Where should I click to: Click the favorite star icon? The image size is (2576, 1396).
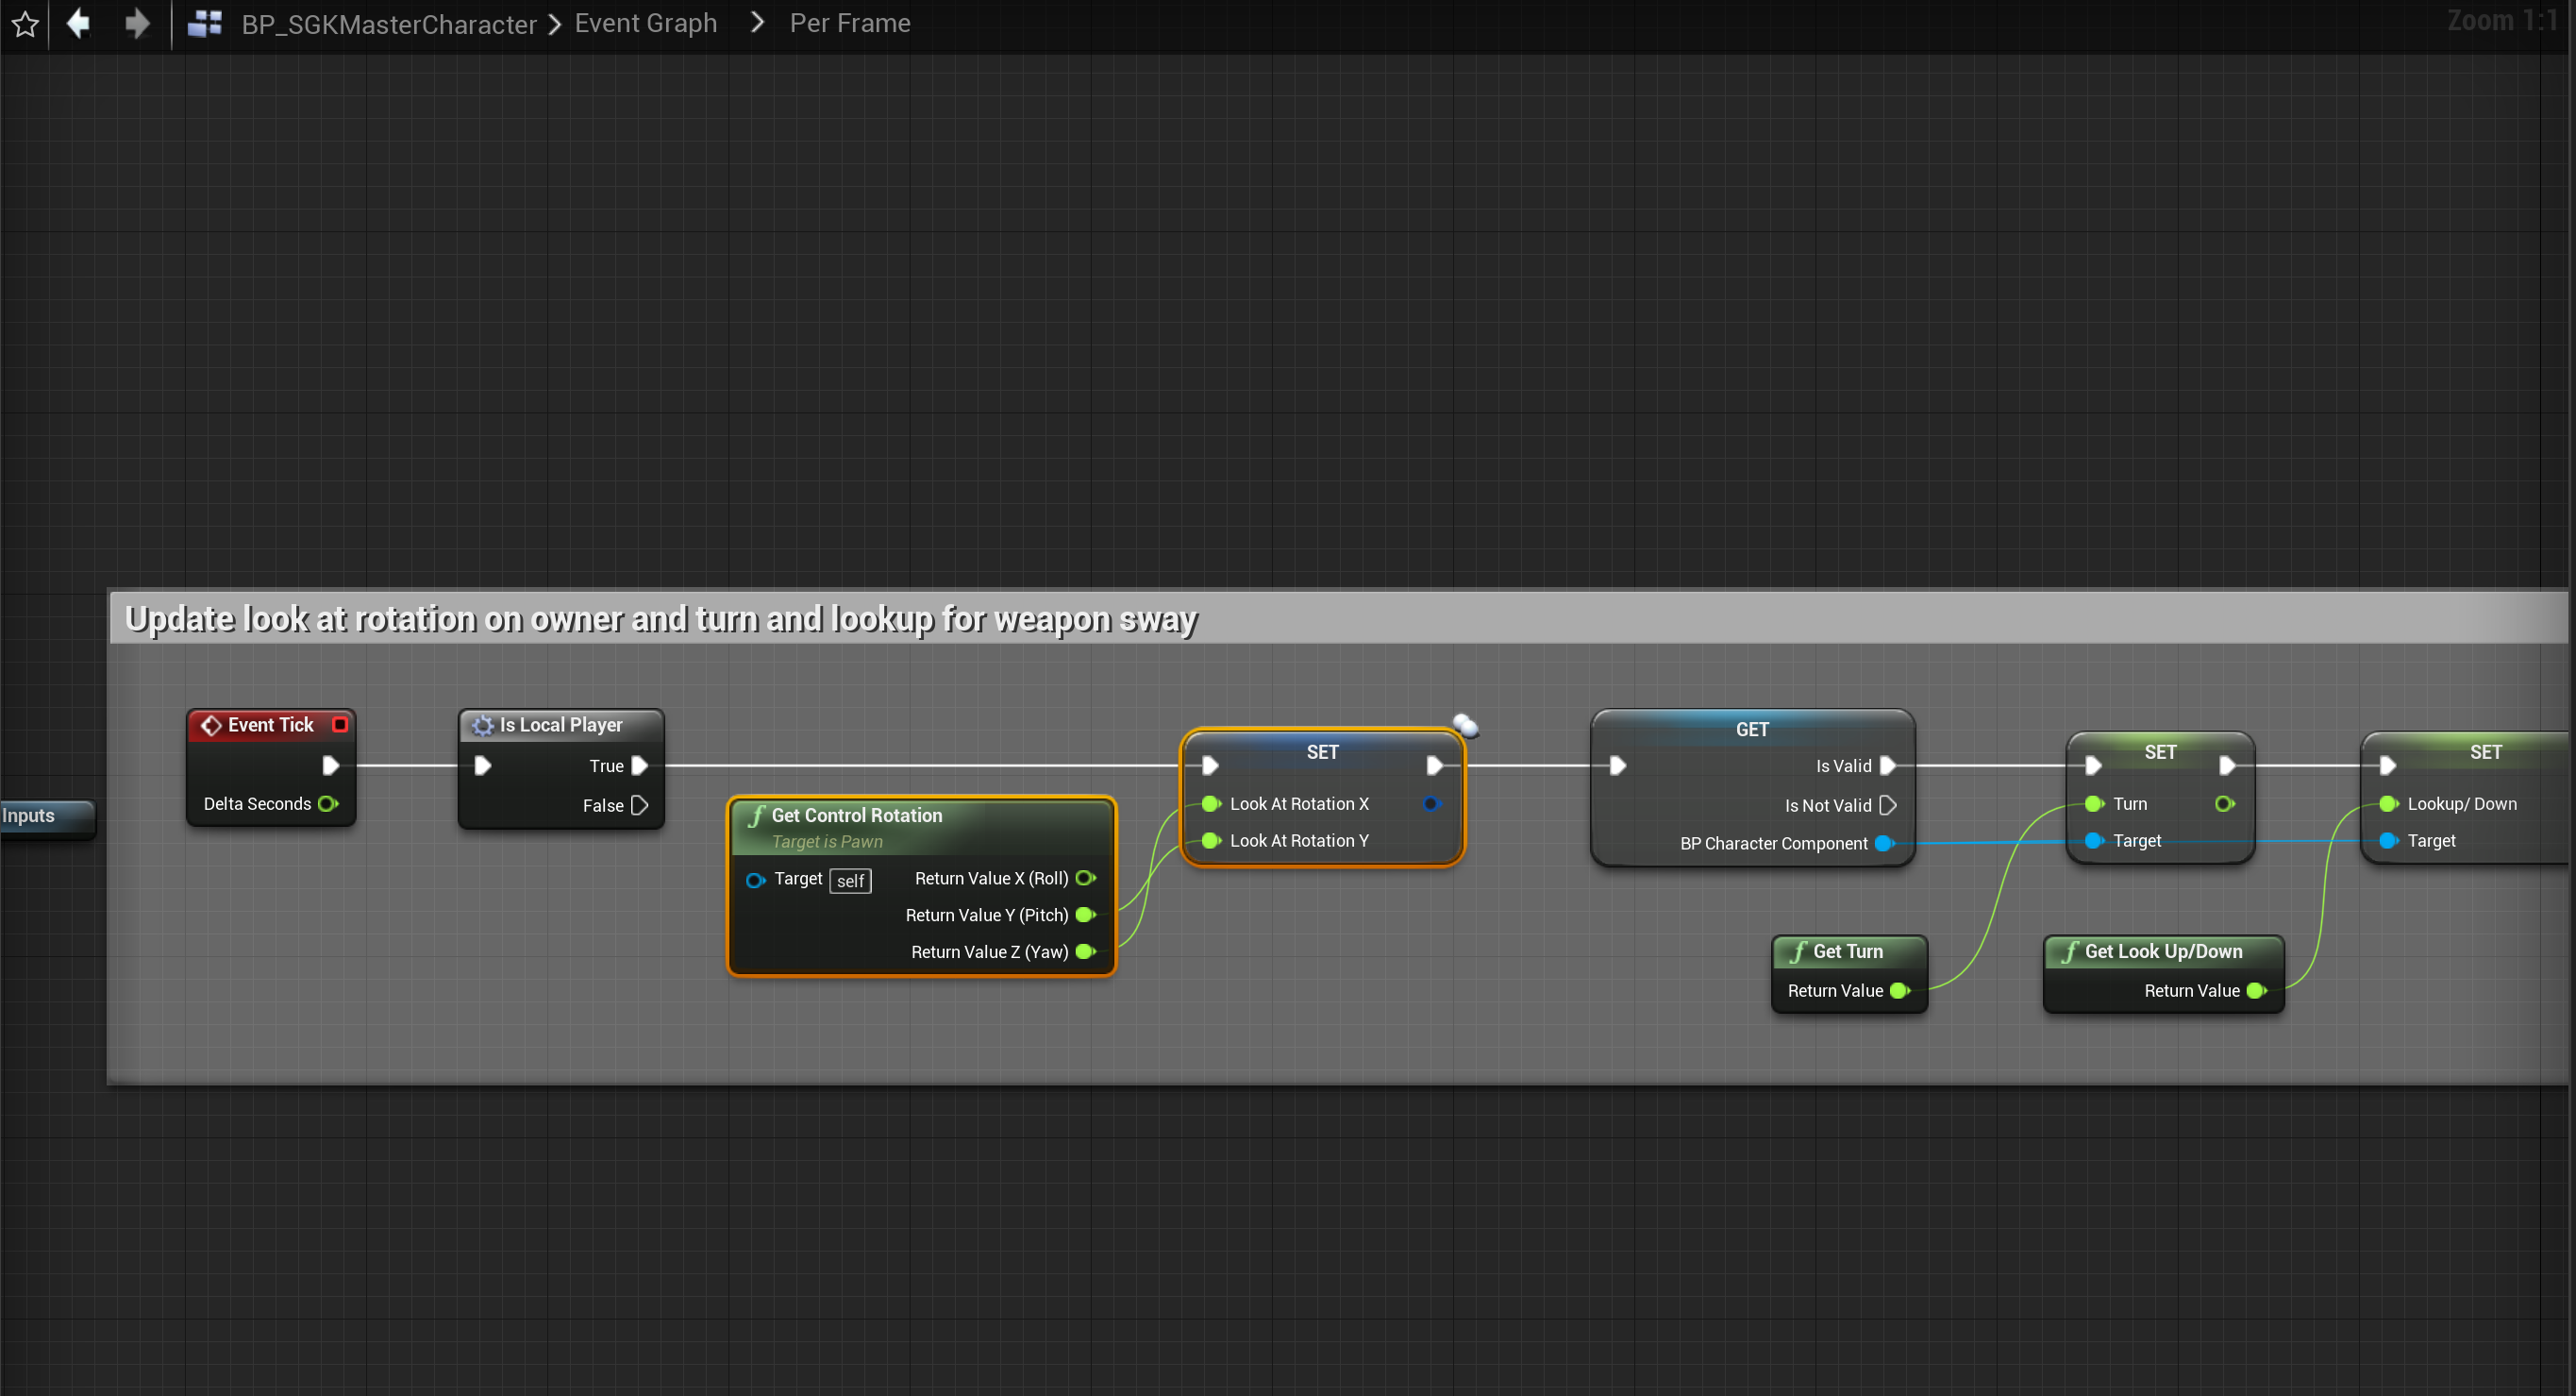[25, 24]
